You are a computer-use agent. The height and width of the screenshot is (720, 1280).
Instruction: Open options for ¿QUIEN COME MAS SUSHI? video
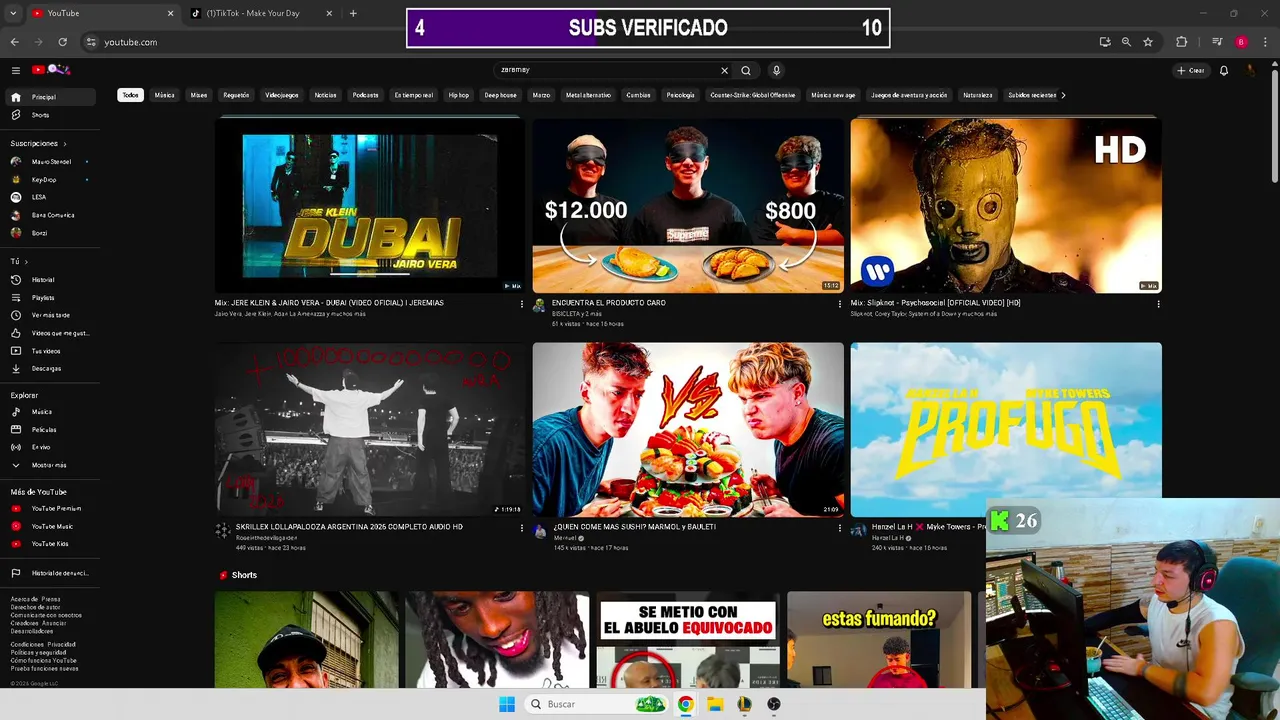[840, 528]
